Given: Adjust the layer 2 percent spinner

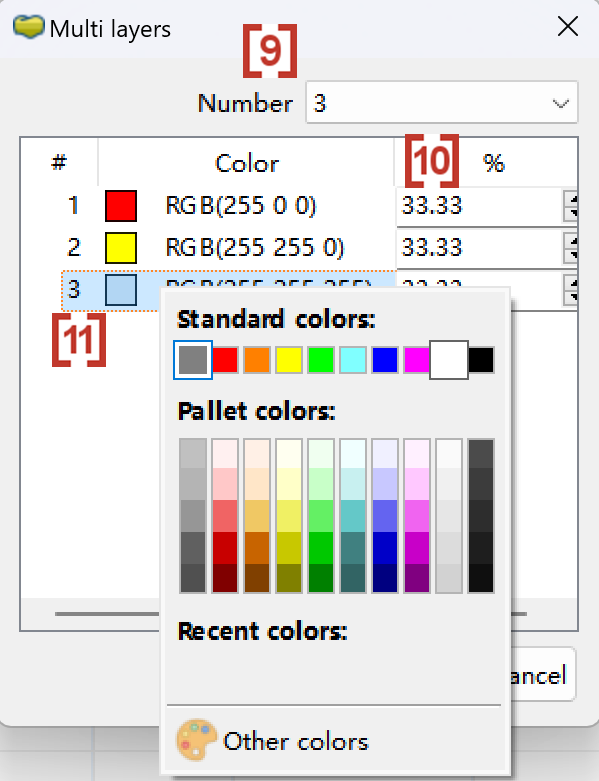Looking at the screenshot, I should [571, 248].
